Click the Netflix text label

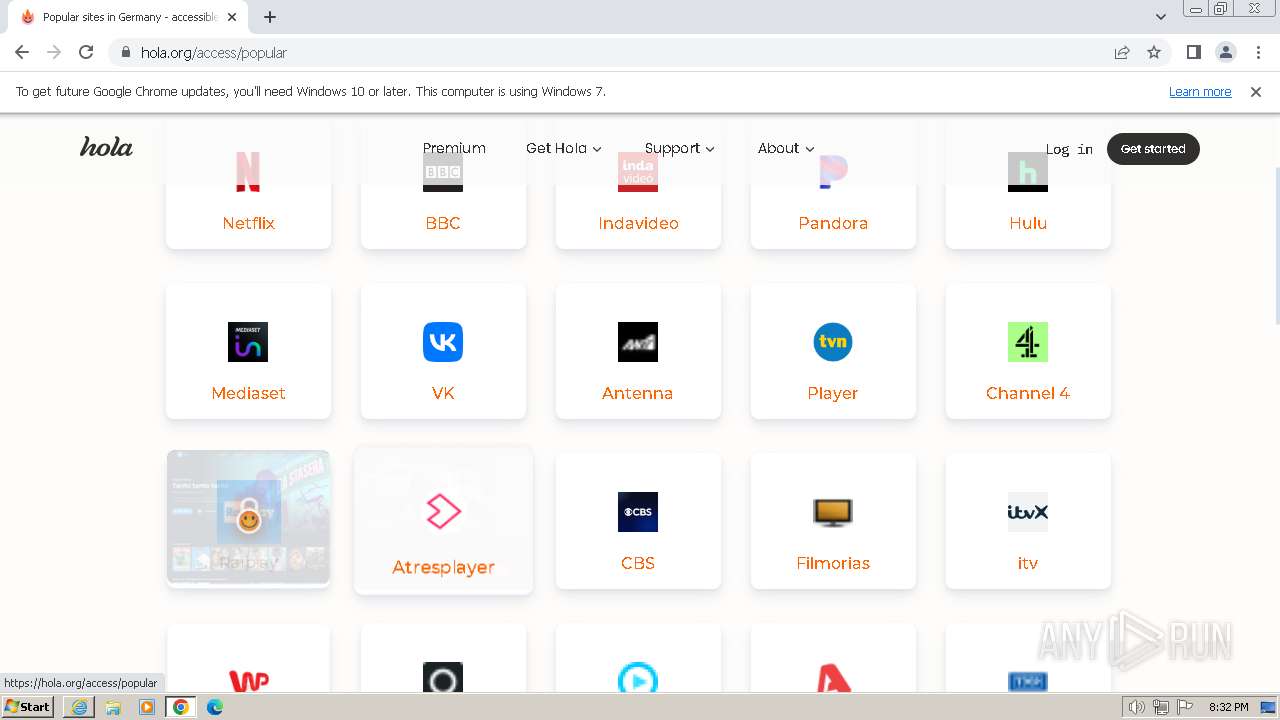(248, 223)
